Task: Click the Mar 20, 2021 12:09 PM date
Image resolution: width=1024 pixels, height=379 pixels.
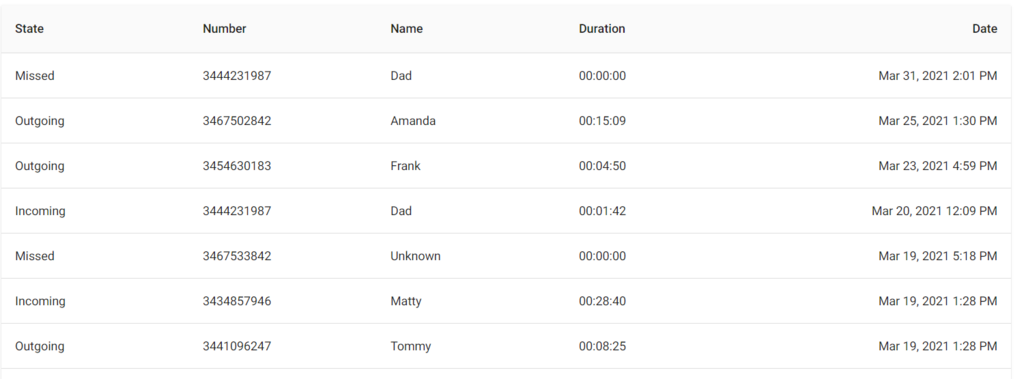Action: pos(935,211)
